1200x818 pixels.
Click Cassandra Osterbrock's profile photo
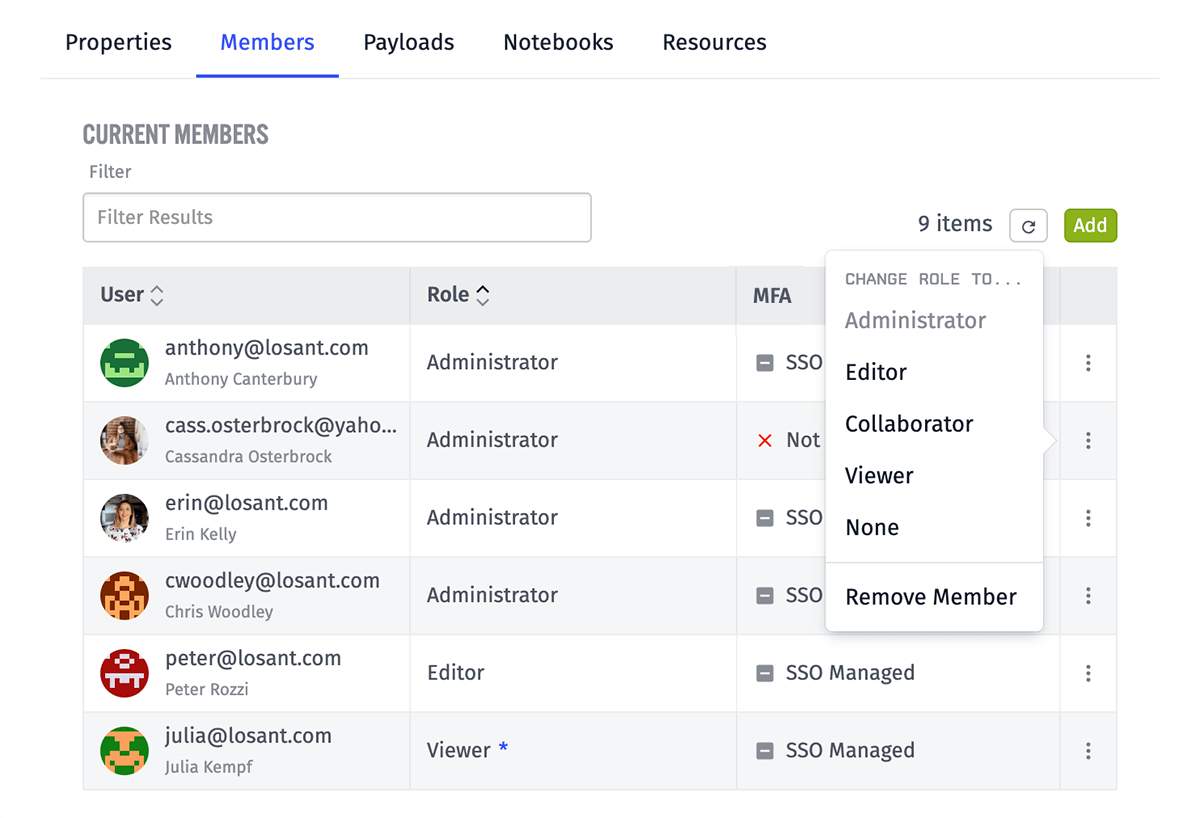[x=125, y=440]
